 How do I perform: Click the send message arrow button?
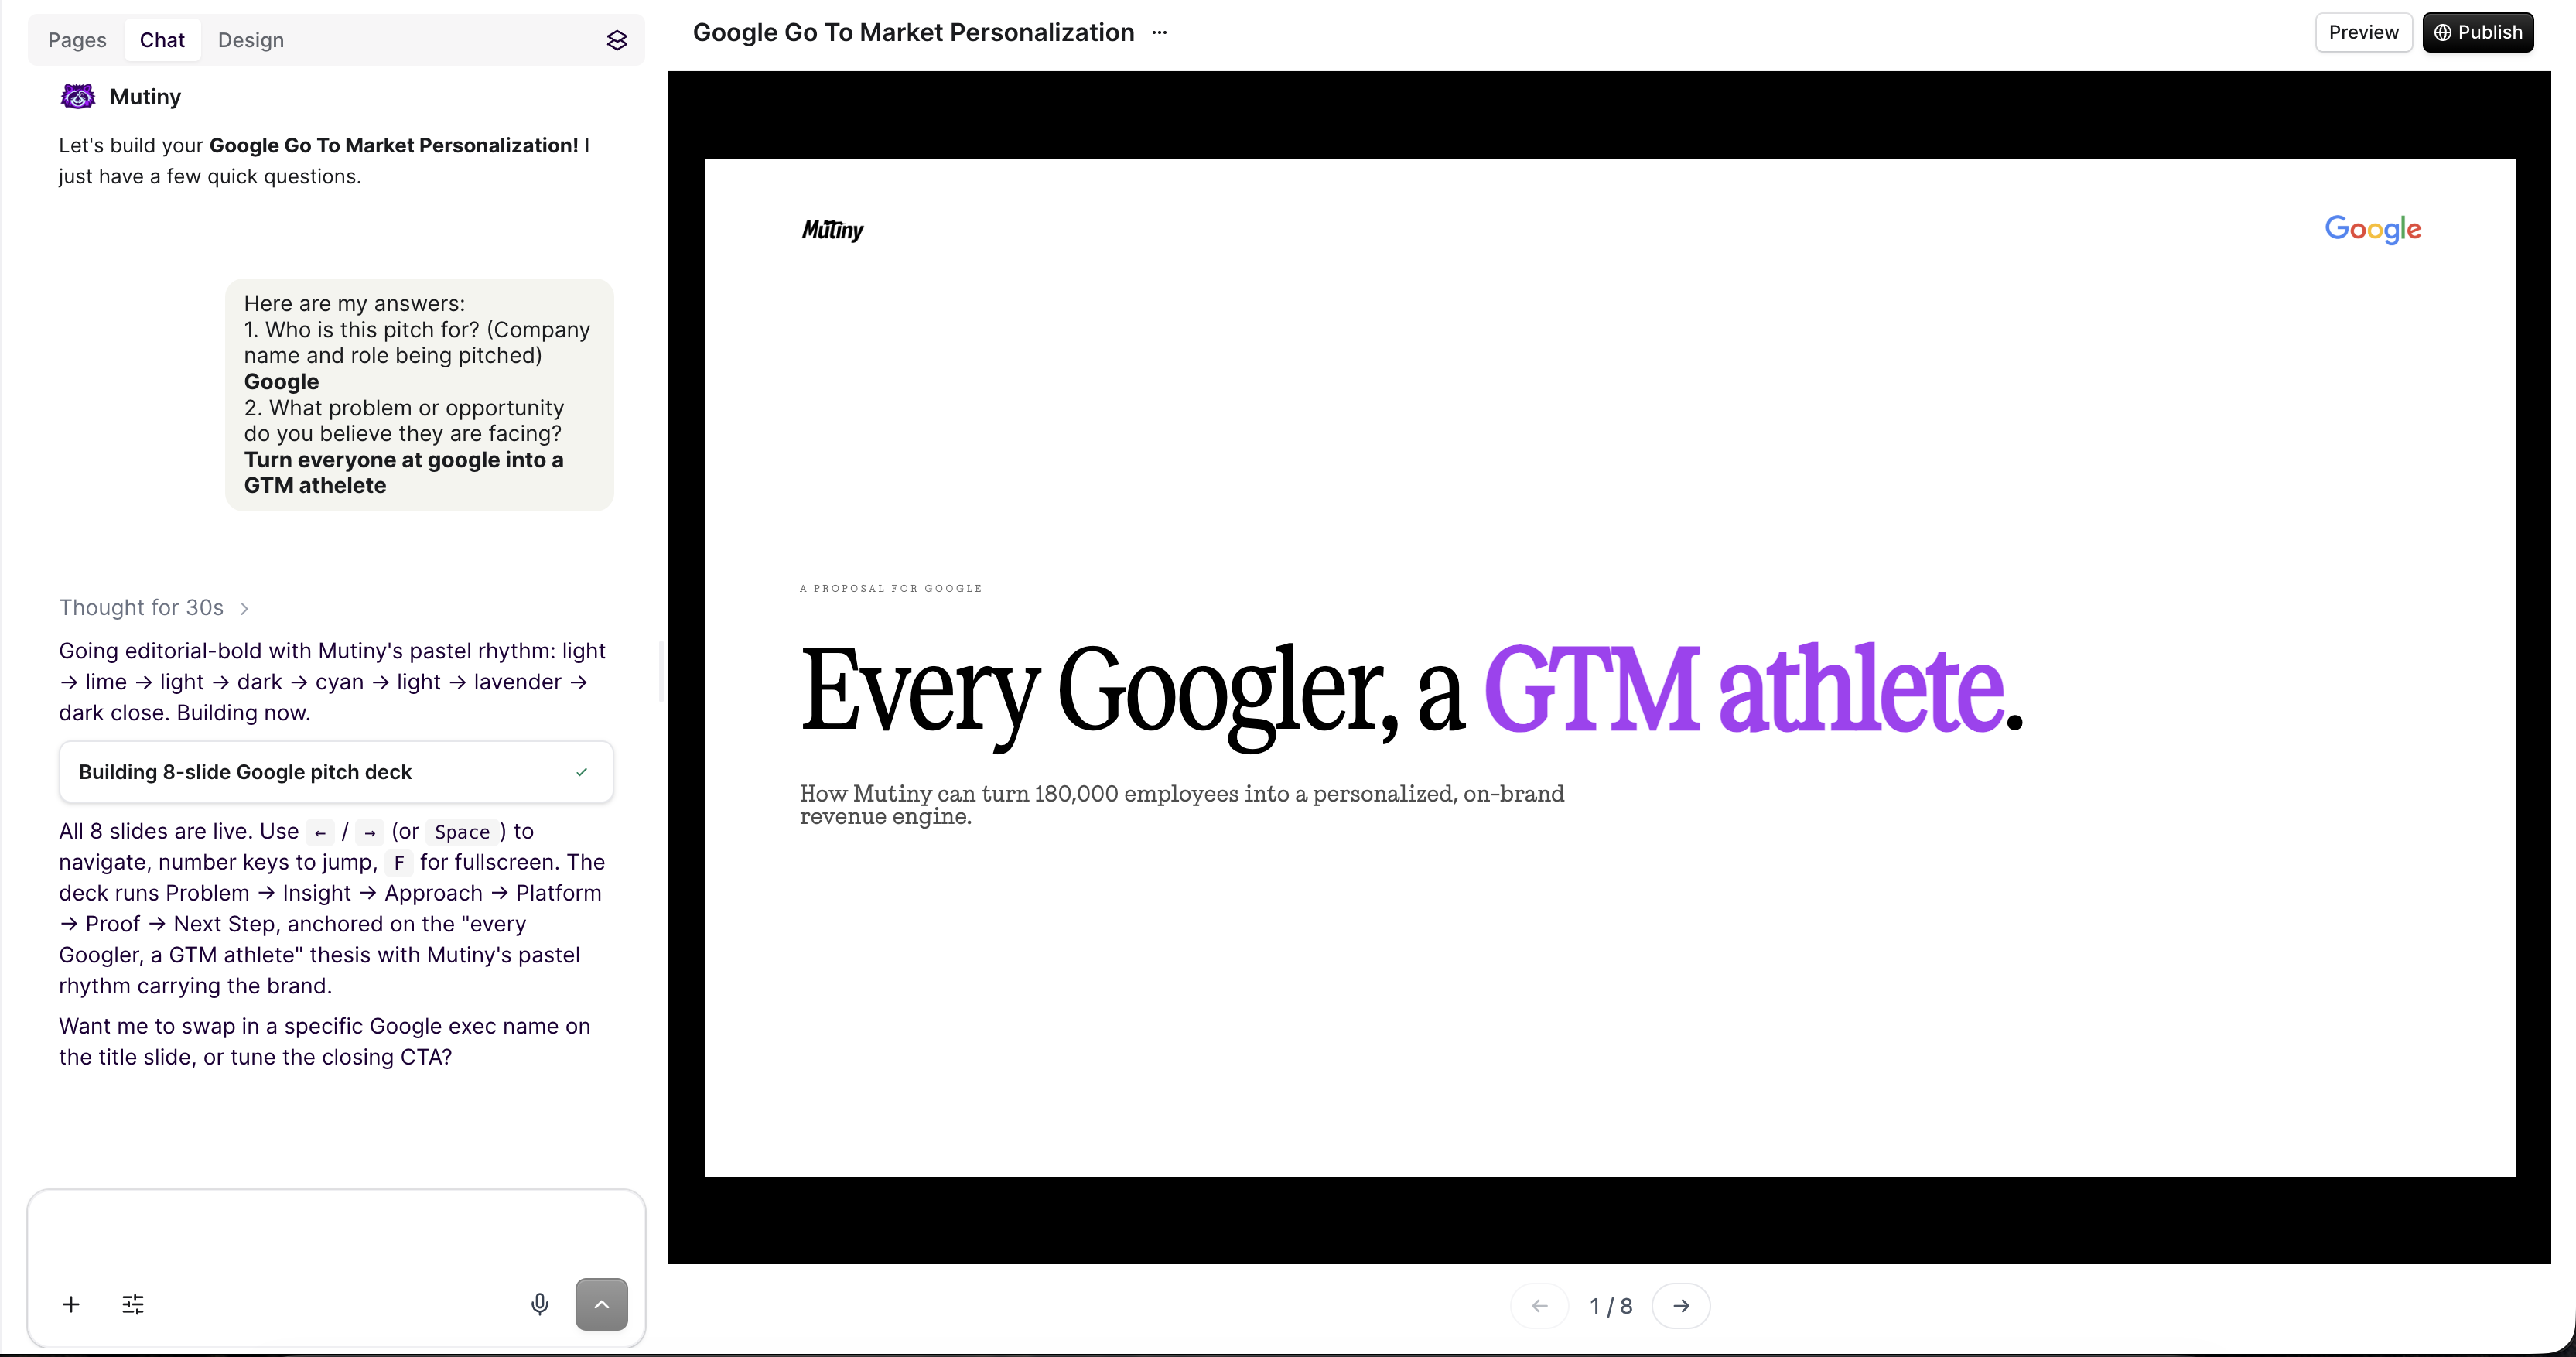pyautogui.click(x=602, y=1304)
